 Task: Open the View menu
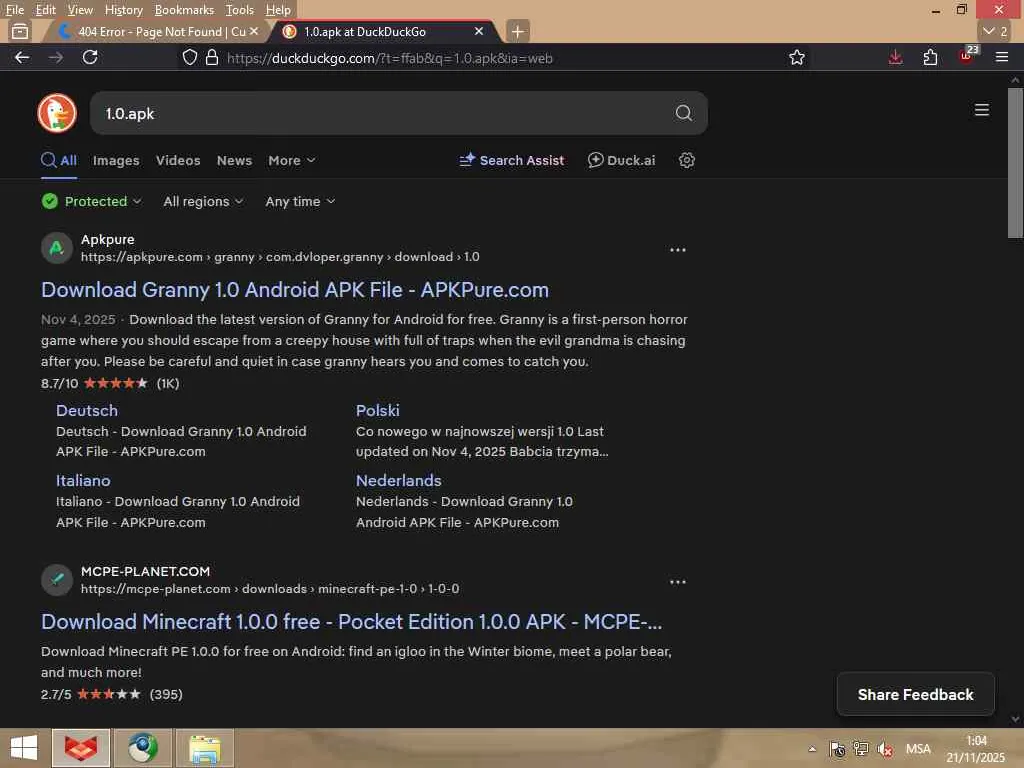[x=80, y=10]
